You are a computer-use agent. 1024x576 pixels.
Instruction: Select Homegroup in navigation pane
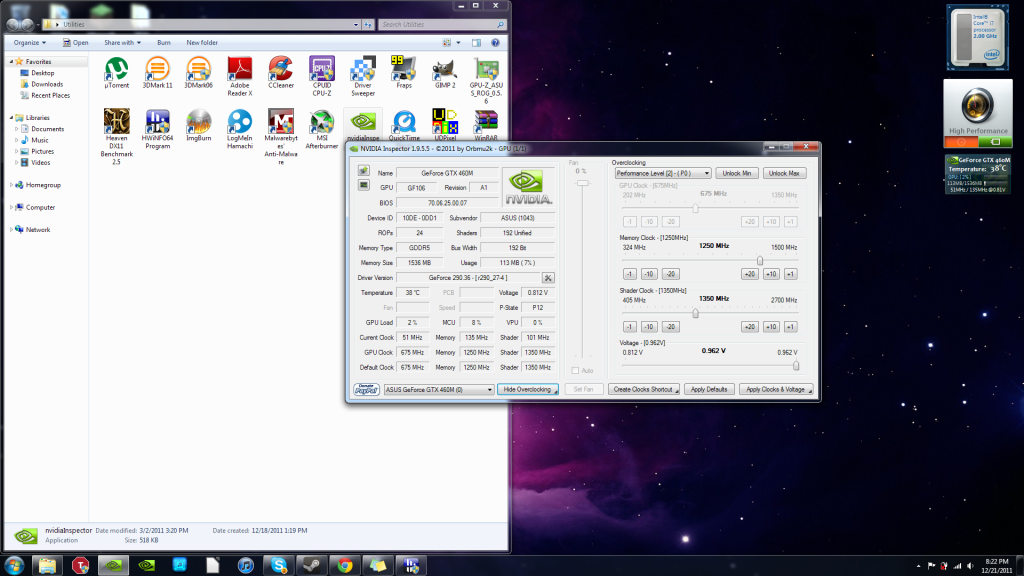[43, 185]
